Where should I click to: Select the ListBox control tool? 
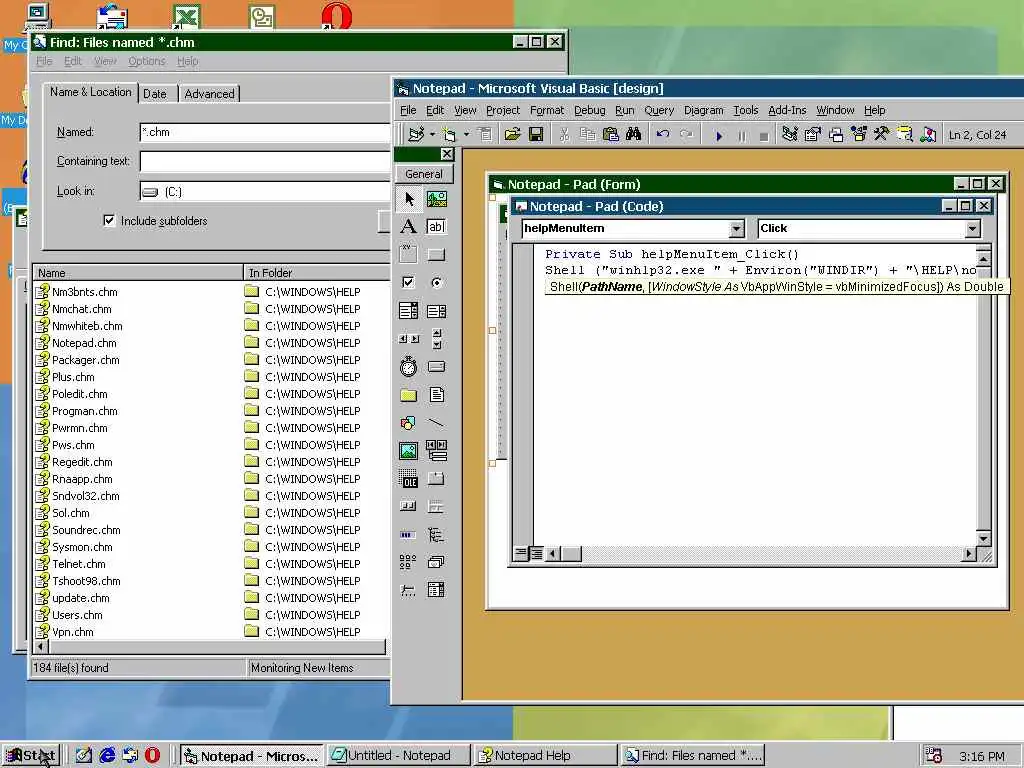[436, 310]
